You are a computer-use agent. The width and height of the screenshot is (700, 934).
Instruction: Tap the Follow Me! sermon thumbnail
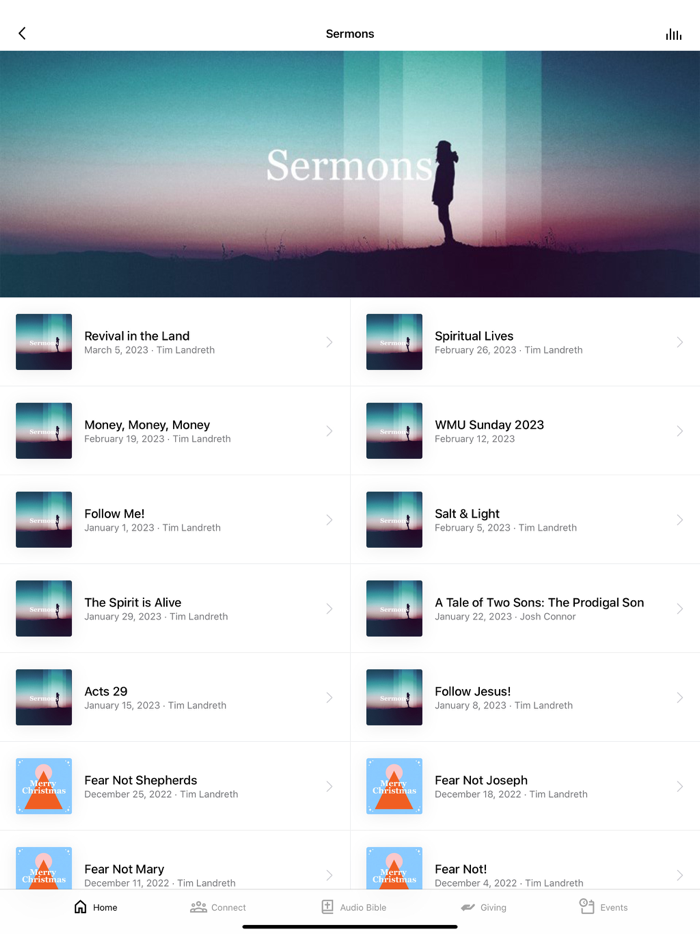(x=44, y=519)
